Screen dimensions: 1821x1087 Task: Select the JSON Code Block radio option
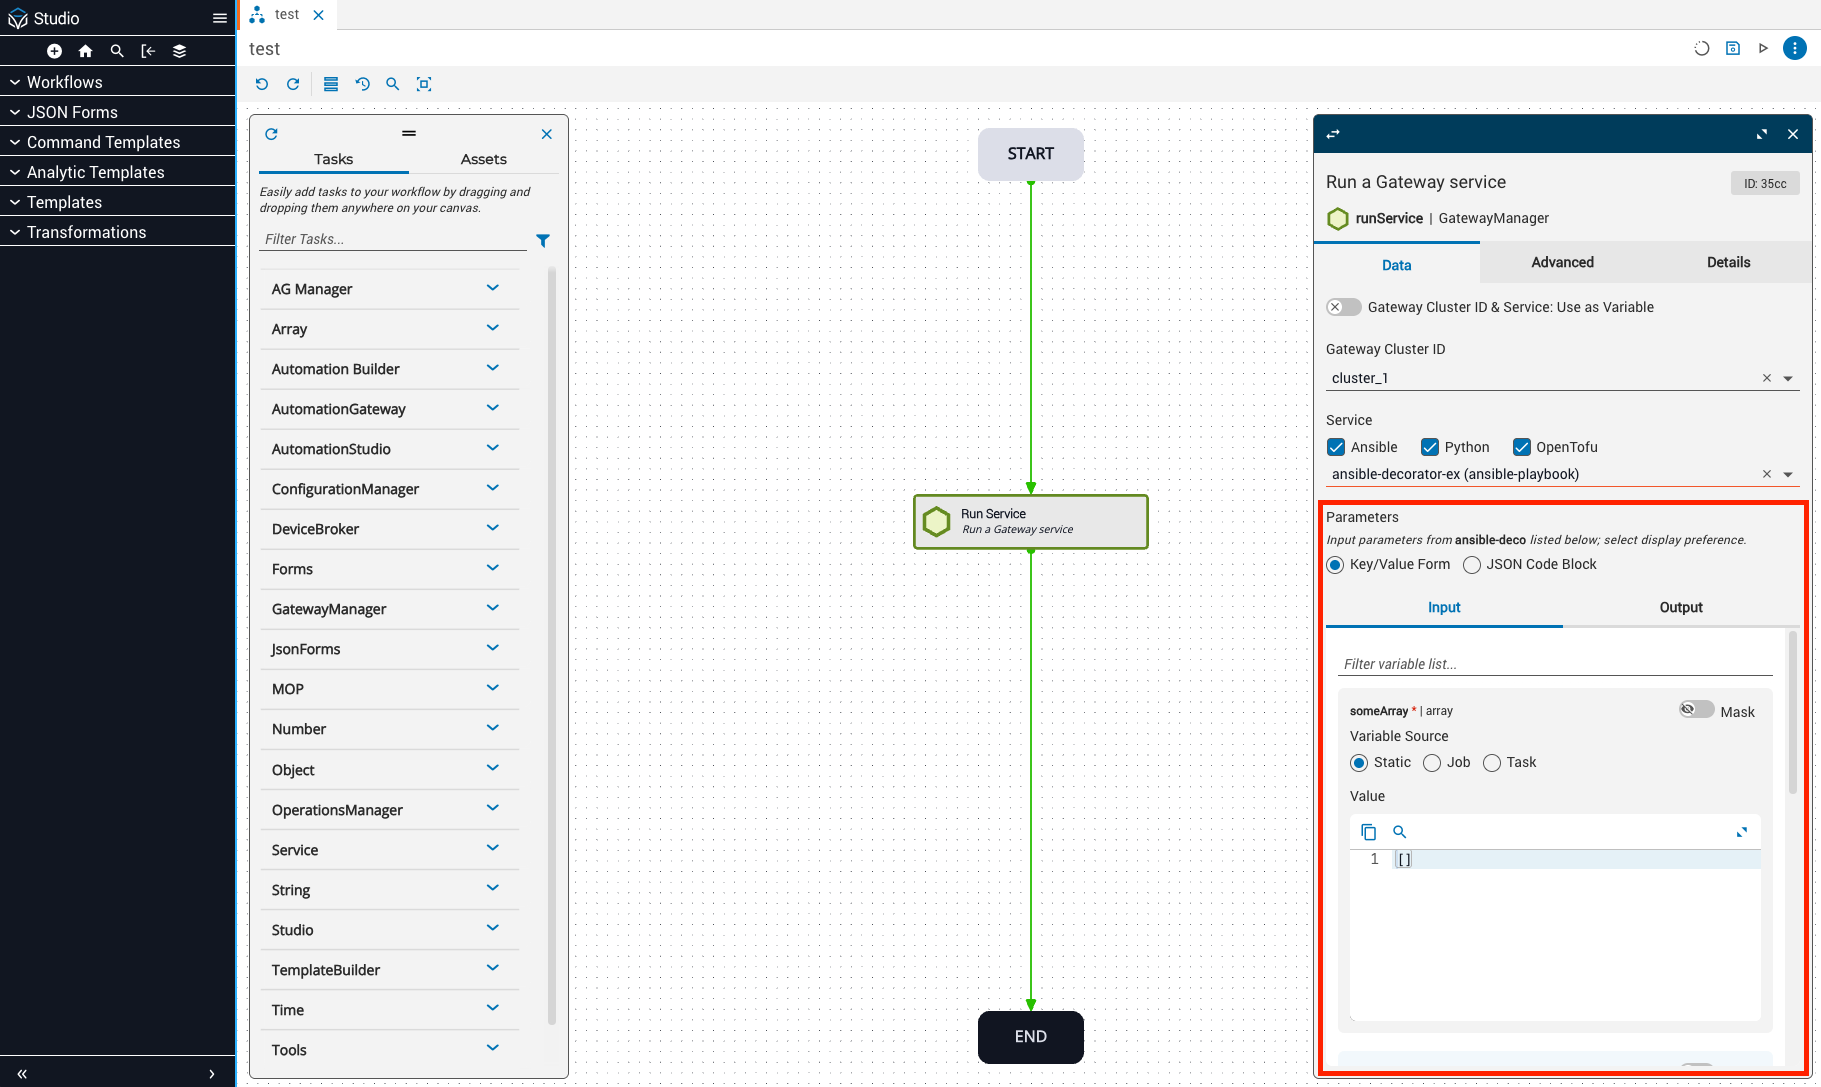tap(1472, 565)
